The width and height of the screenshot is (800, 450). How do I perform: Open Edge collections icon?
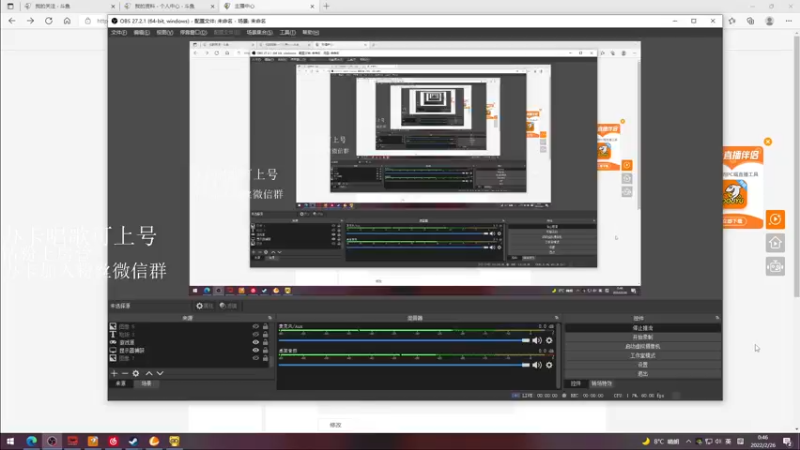(751, 21)
